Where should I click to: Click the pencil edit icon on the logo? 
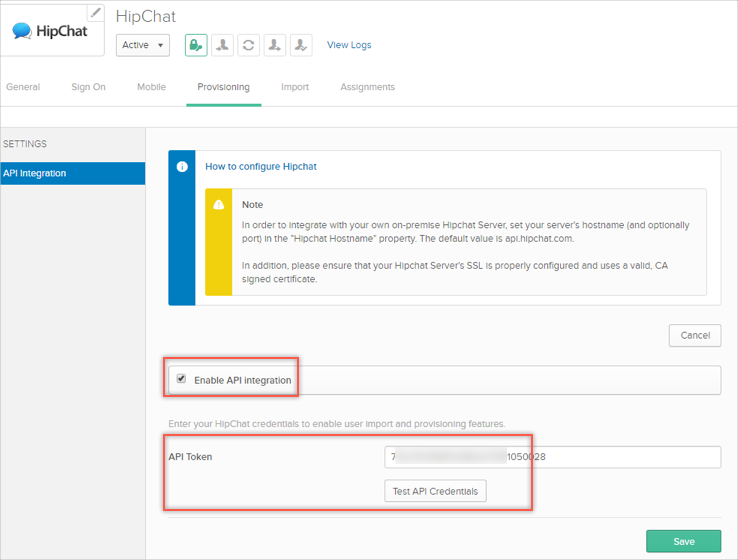[95, 13]
